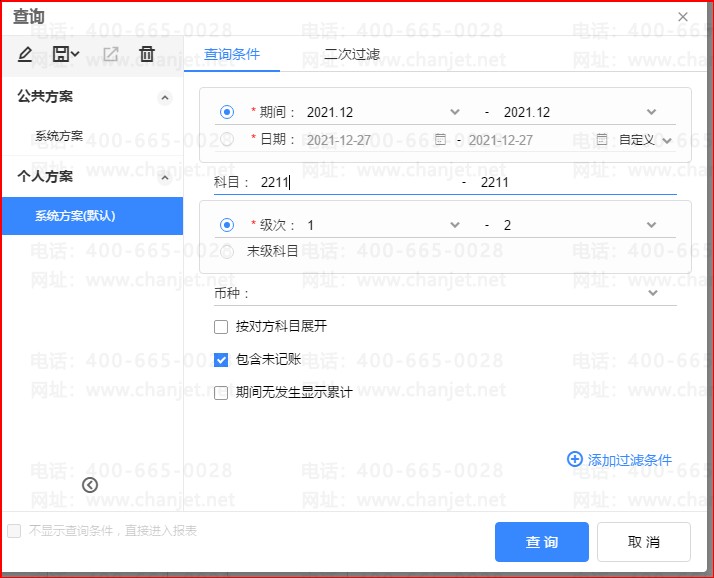The height and width of the screenshot is (578, 714).
Task: Select the 系统方案(默认) personal scheme
Action: pyautogui.click(x=91, y=216)
